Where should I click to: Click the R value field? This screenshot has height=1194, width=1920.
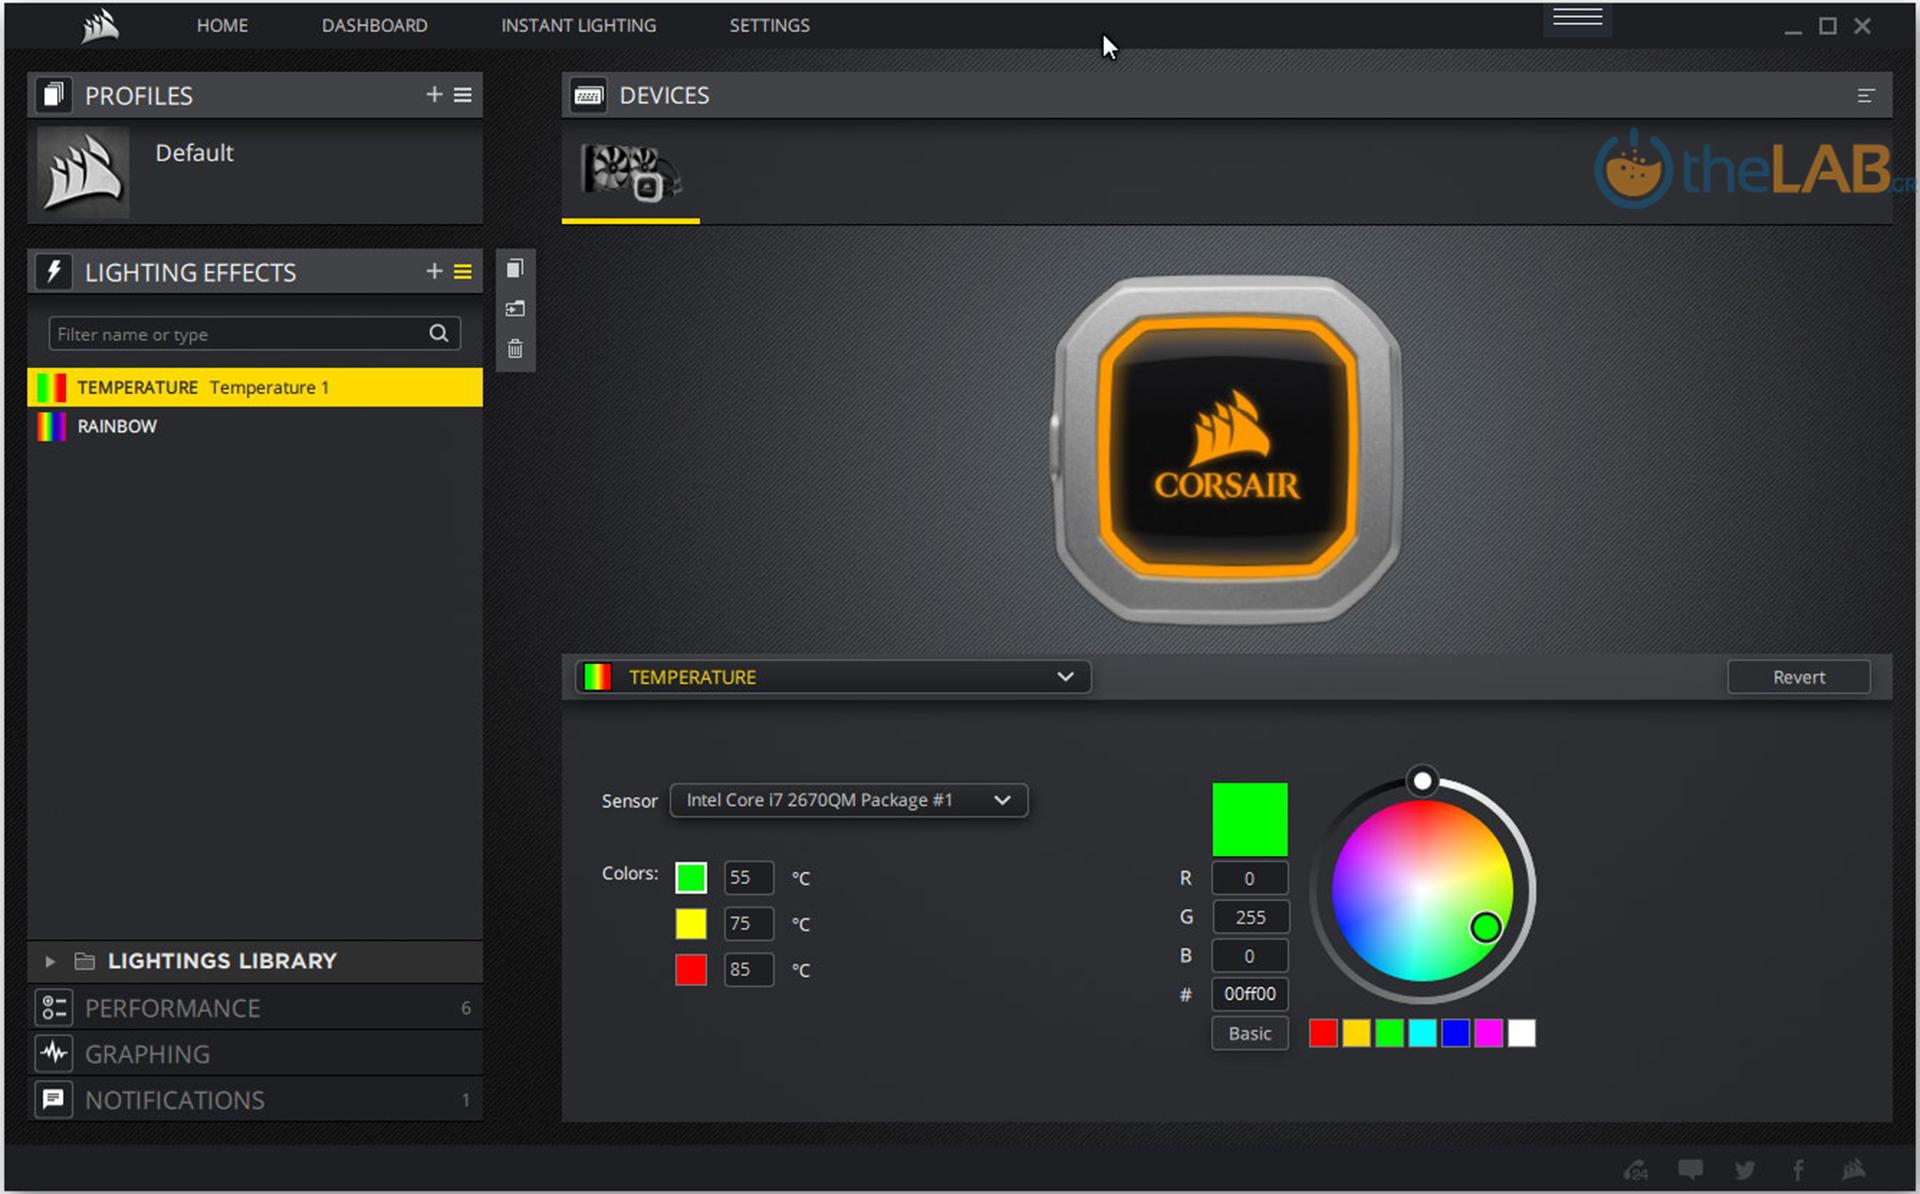coord(1250,878)
